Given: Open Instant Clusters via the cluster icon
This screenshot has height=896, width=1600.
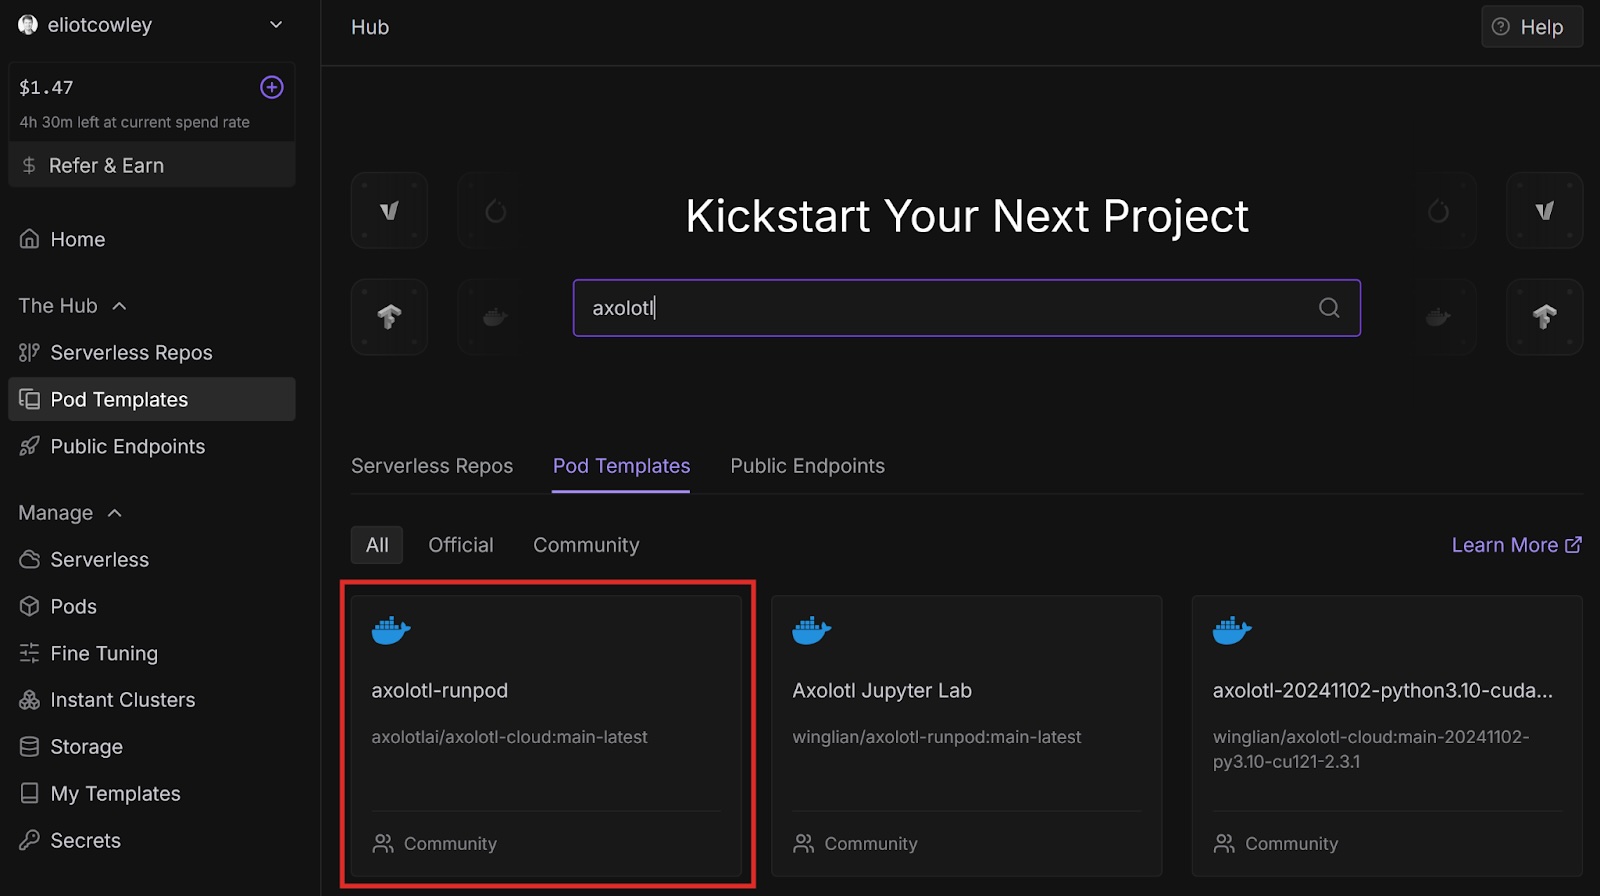Looking at the screenshot, I should tap(30, 700).
